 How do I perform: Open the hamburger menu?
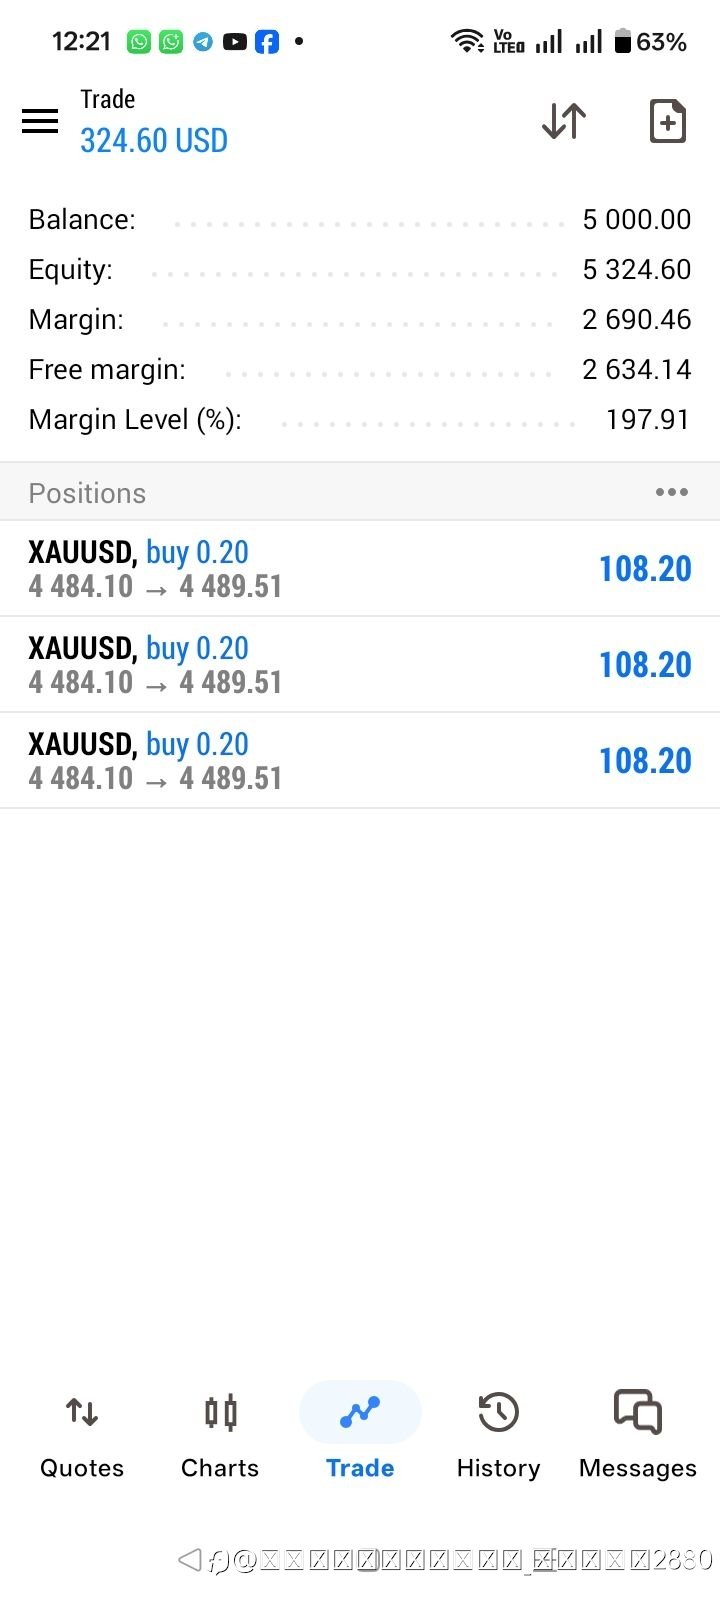point(40,121)
